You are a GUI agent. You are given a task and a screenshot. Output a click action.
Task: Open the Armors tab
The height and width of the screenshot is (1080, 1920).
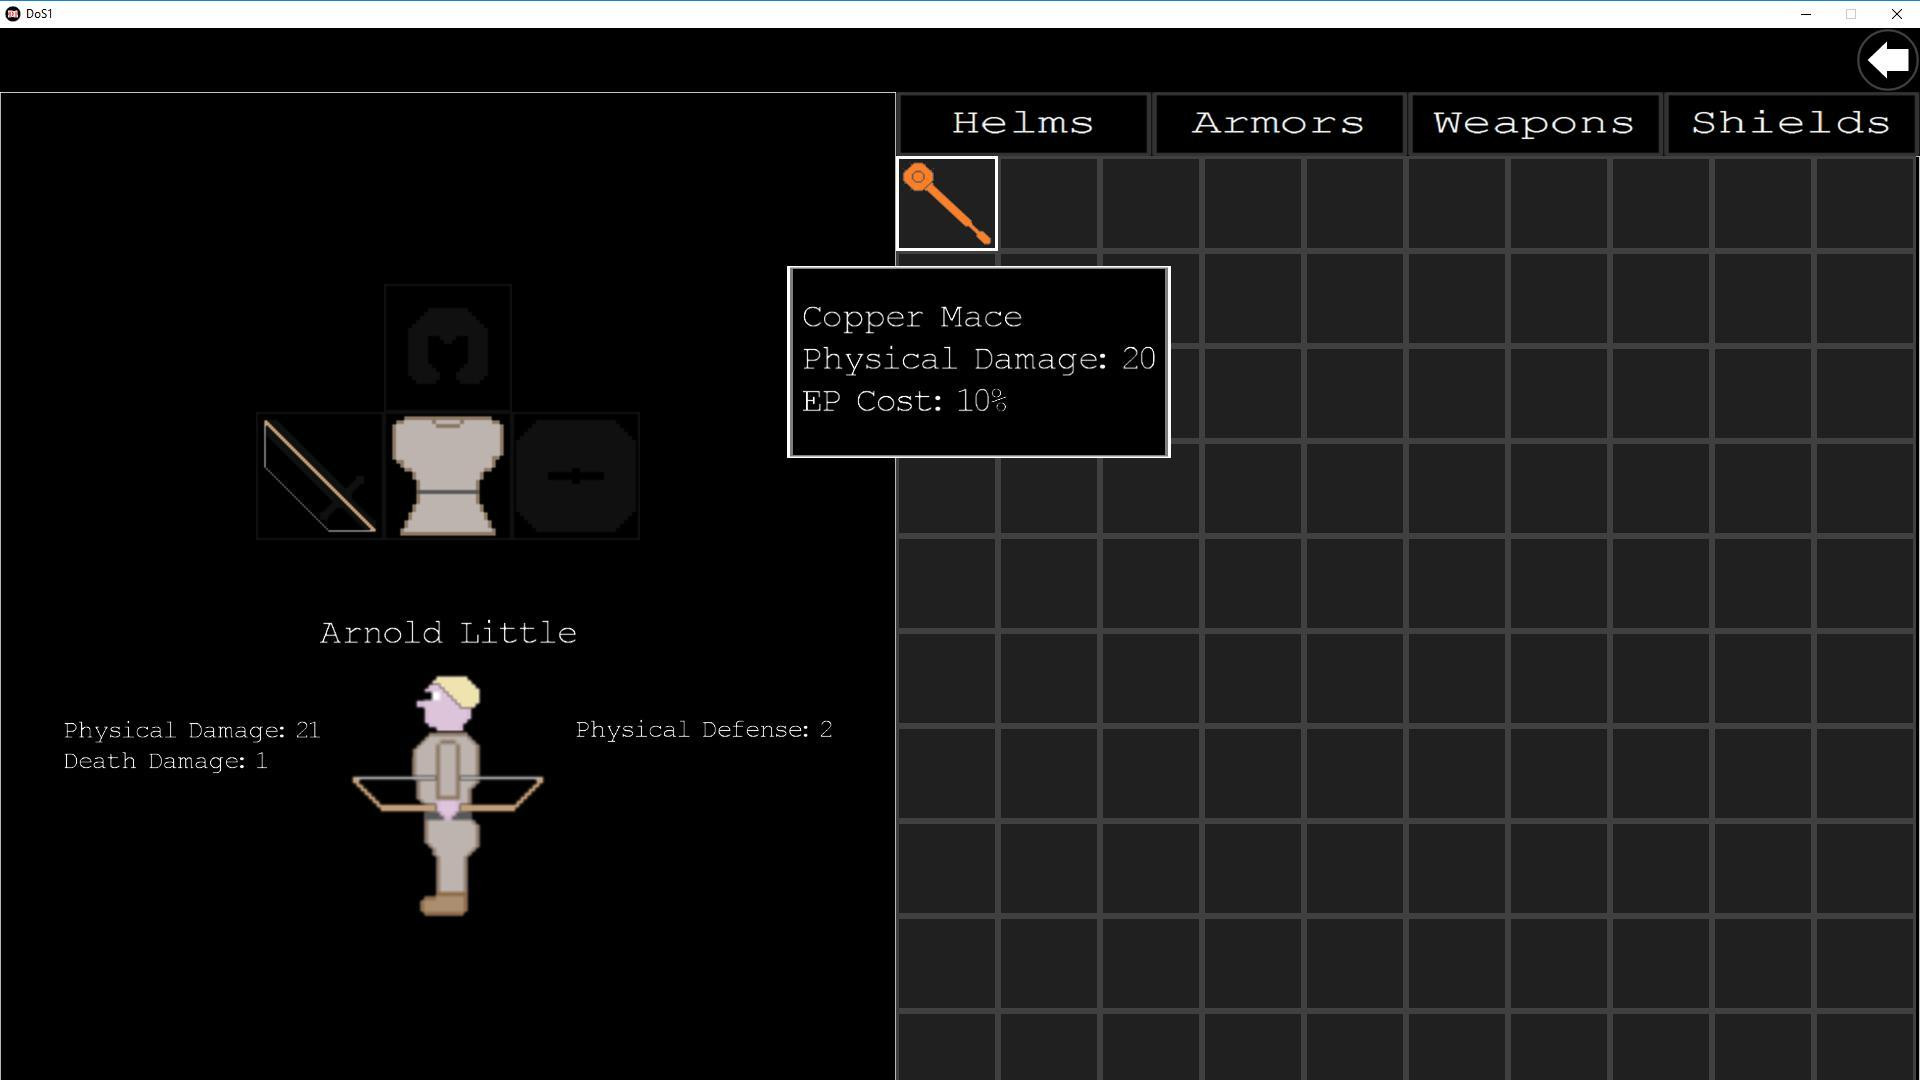(x=1279, y=124)
